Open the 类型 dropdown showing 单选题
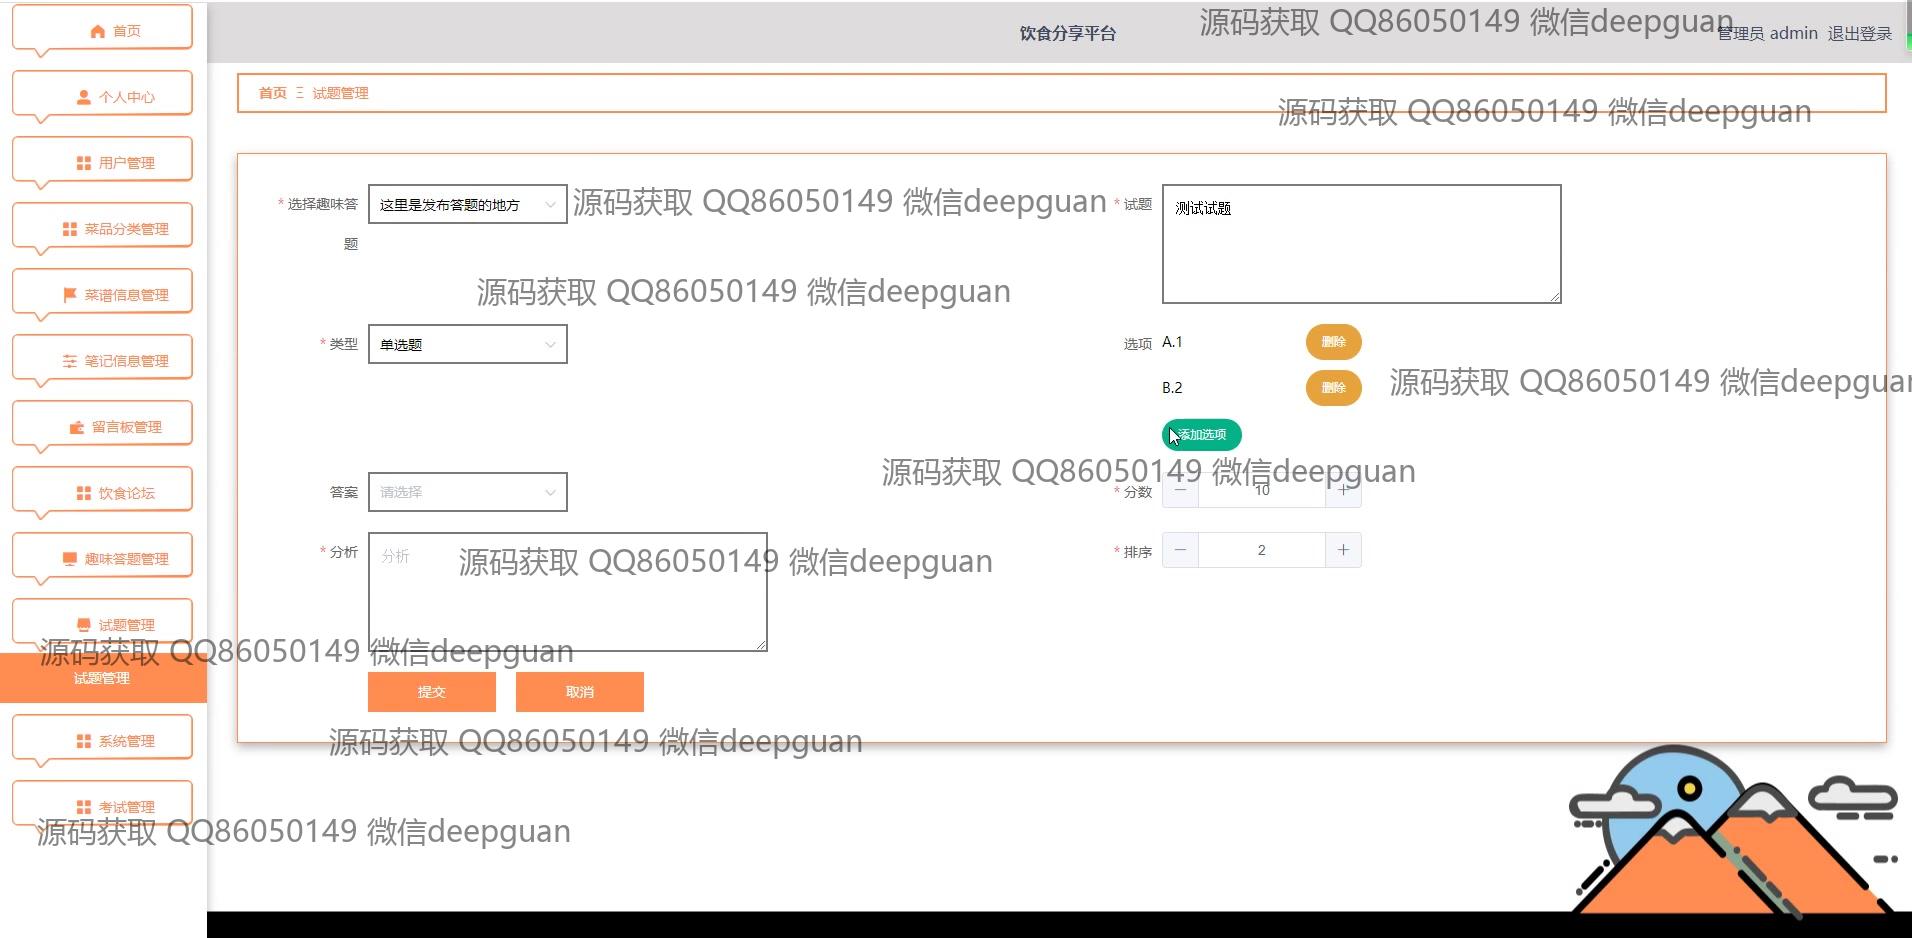 coord(467,344)
